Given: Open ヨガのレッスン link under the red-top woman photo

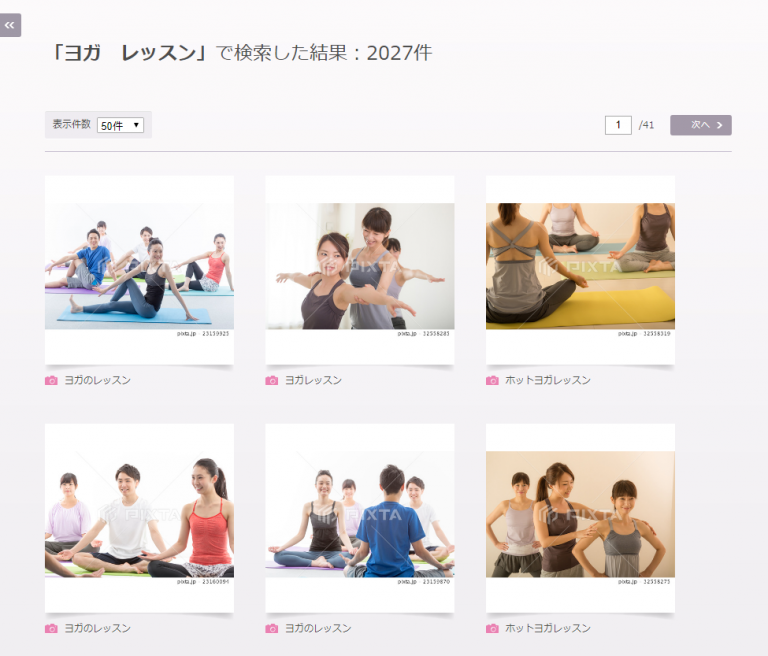Looking at the screenshot, I should click(97, 629).
